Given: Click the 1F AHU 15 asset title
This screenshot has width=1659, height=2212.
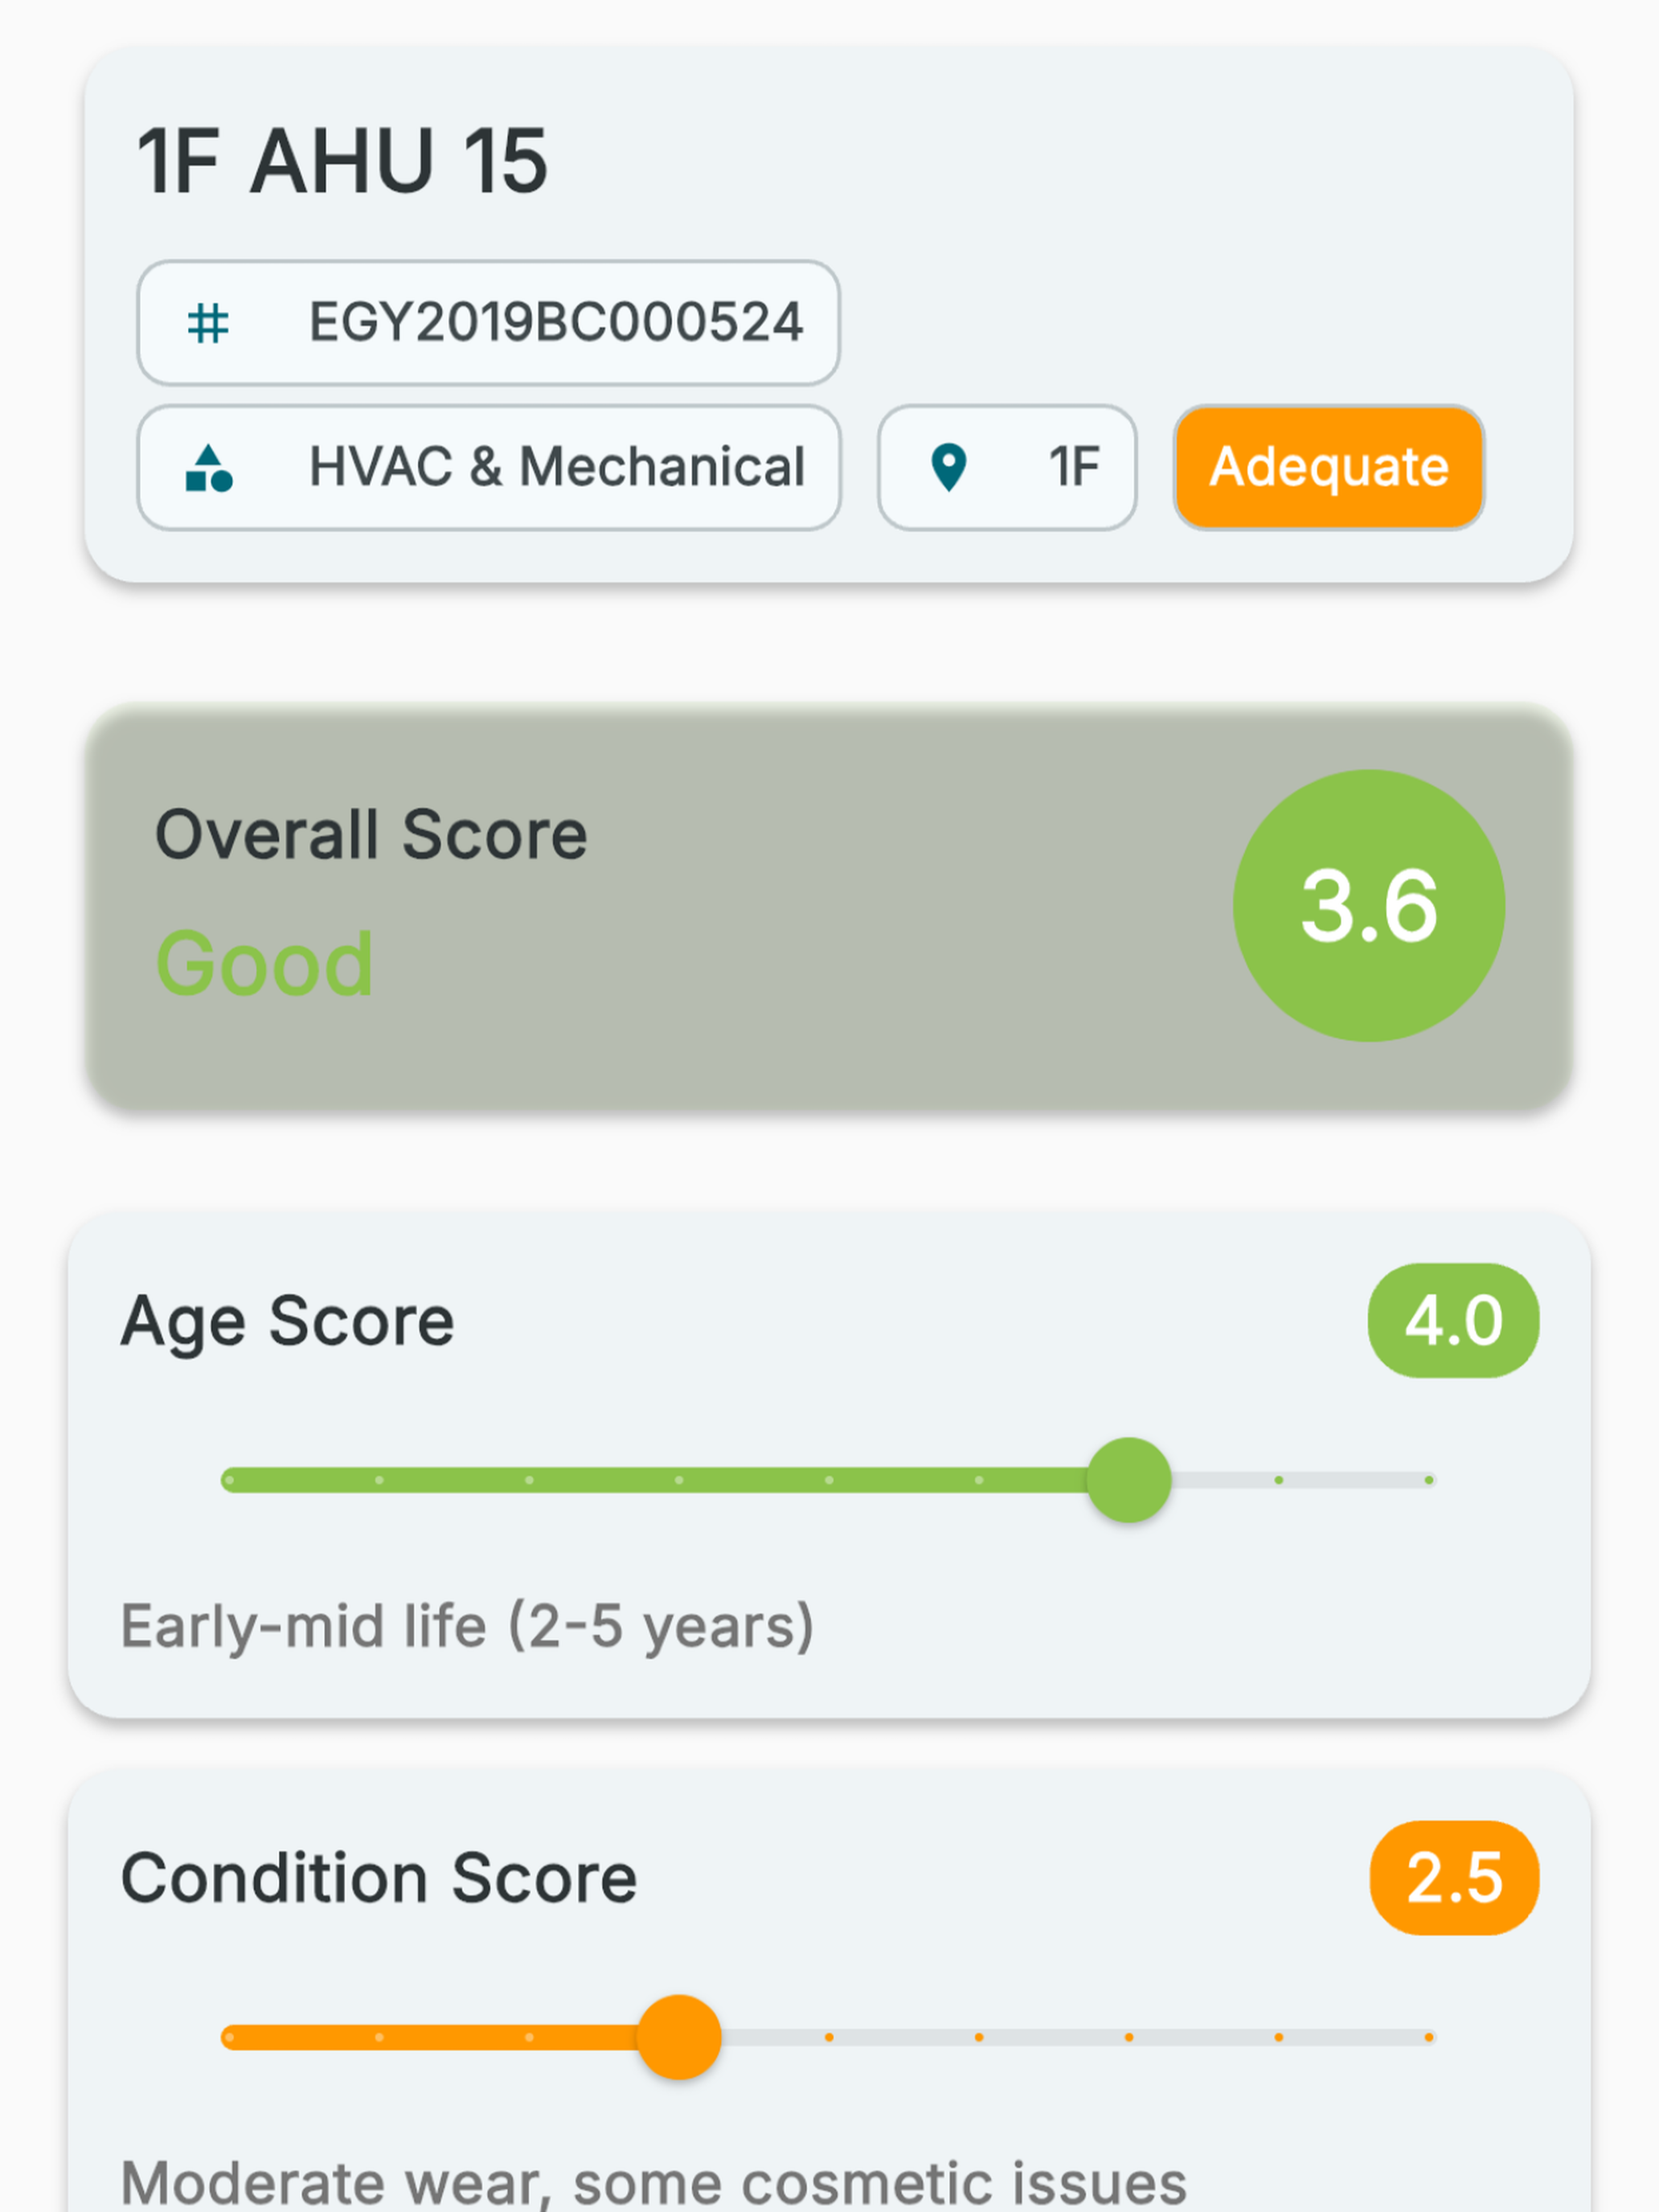Looking at the screenshot, I should 342,161.
